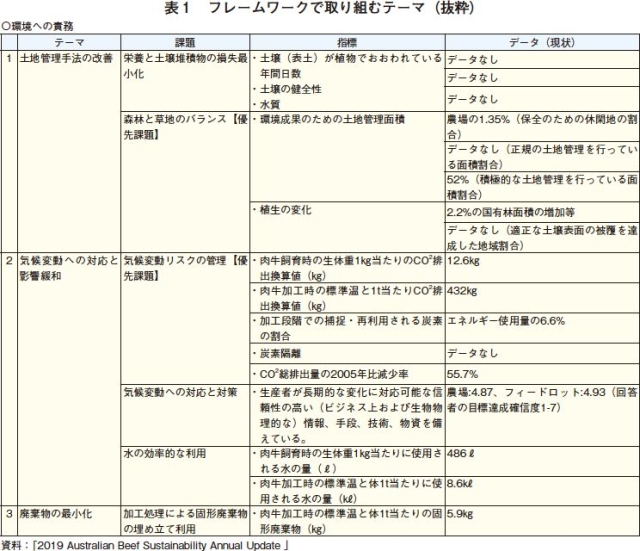Click indicator 'CO2総排出量の2005年比減少率'
640x551 pixels.
click(x=334, y=374)
